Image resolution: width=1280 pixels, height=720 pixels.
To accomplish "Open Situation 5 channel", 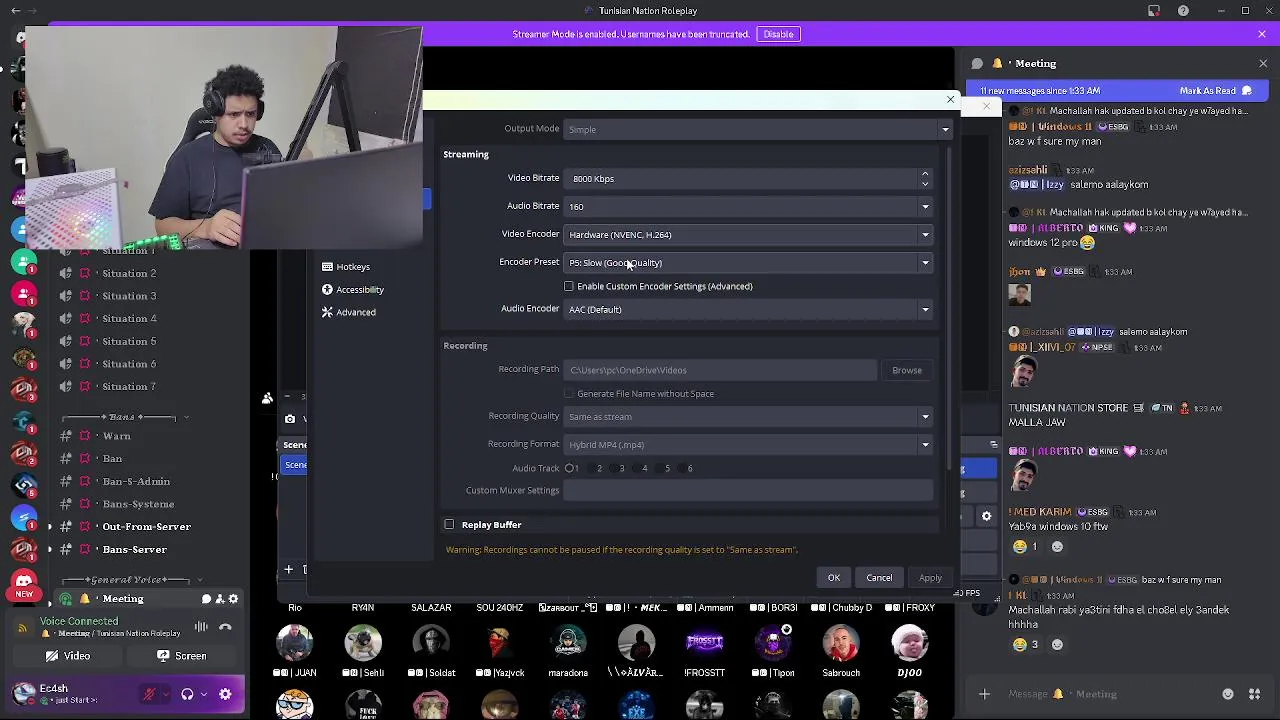I will (x=129, y=342).
